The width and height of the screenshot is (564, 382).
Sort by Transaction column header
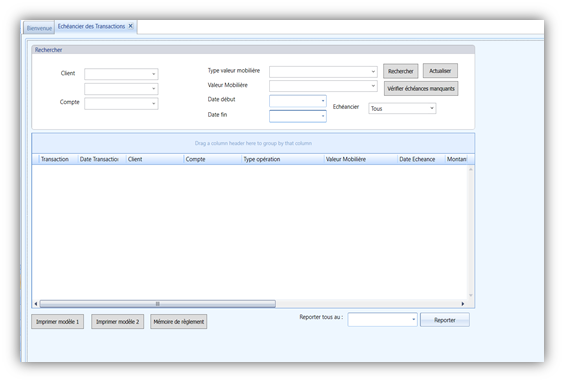[58, 159]
